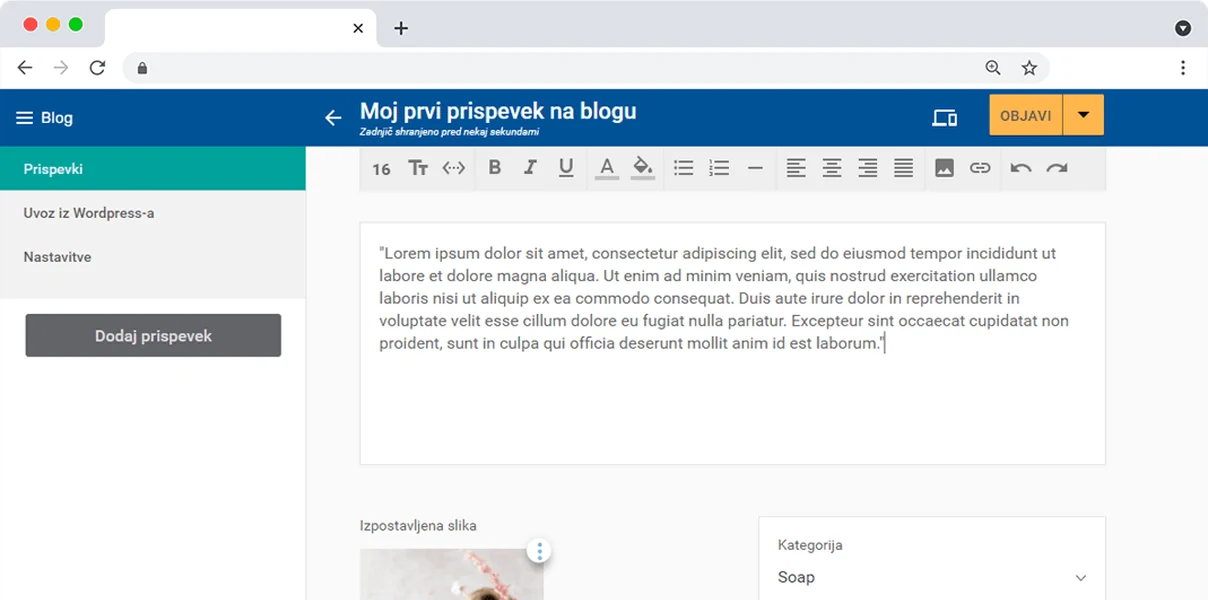1208x600 pixels.
Task: Click the Dodaj prispevek button
Action: [153, 336]
